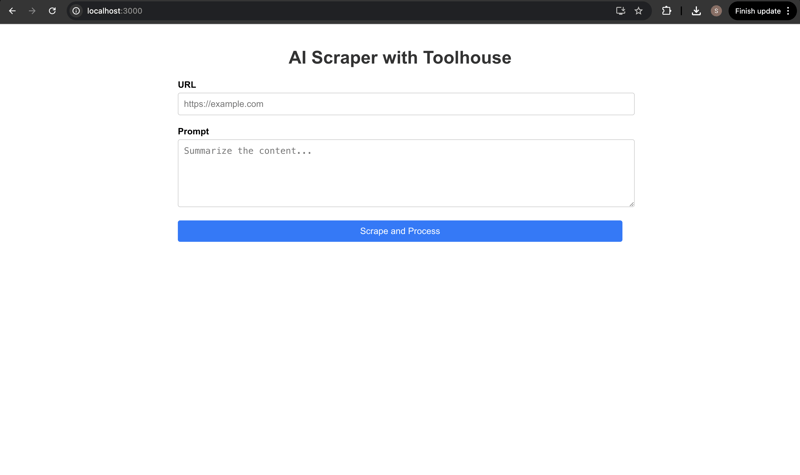Viewport: 800px width, 475px height.
Task: Click the URL field label
Action: 187,85
